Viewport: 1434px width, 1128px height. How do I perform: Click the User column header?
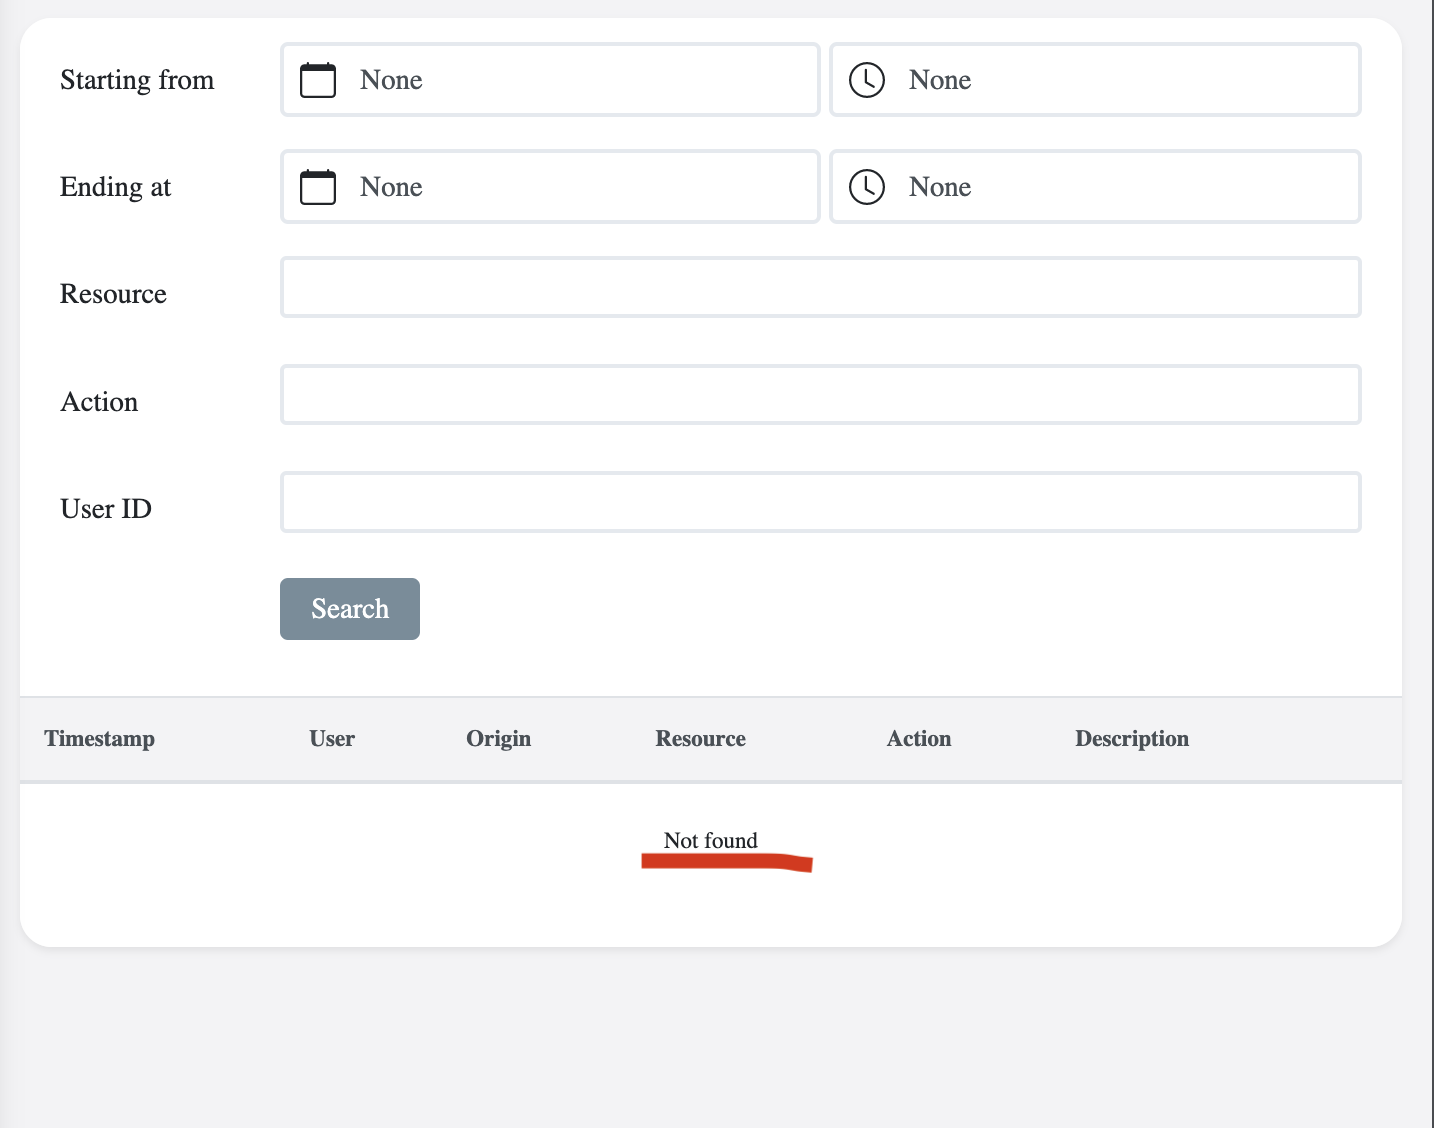pos(331,738)
